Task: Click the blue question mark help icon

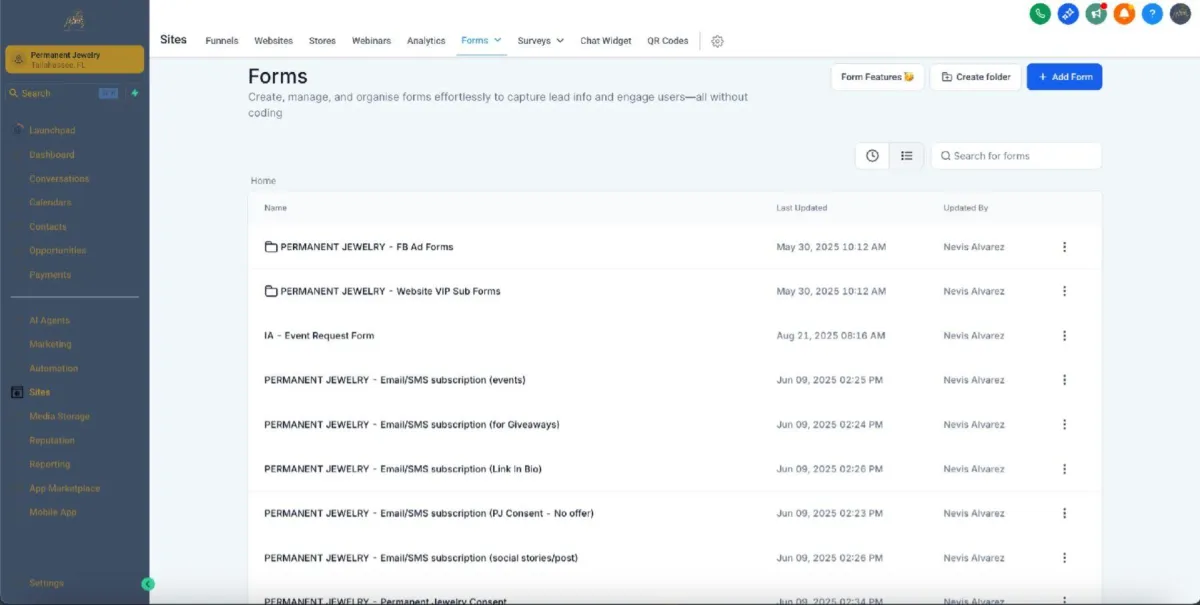Action: (x=1152, y=14)
